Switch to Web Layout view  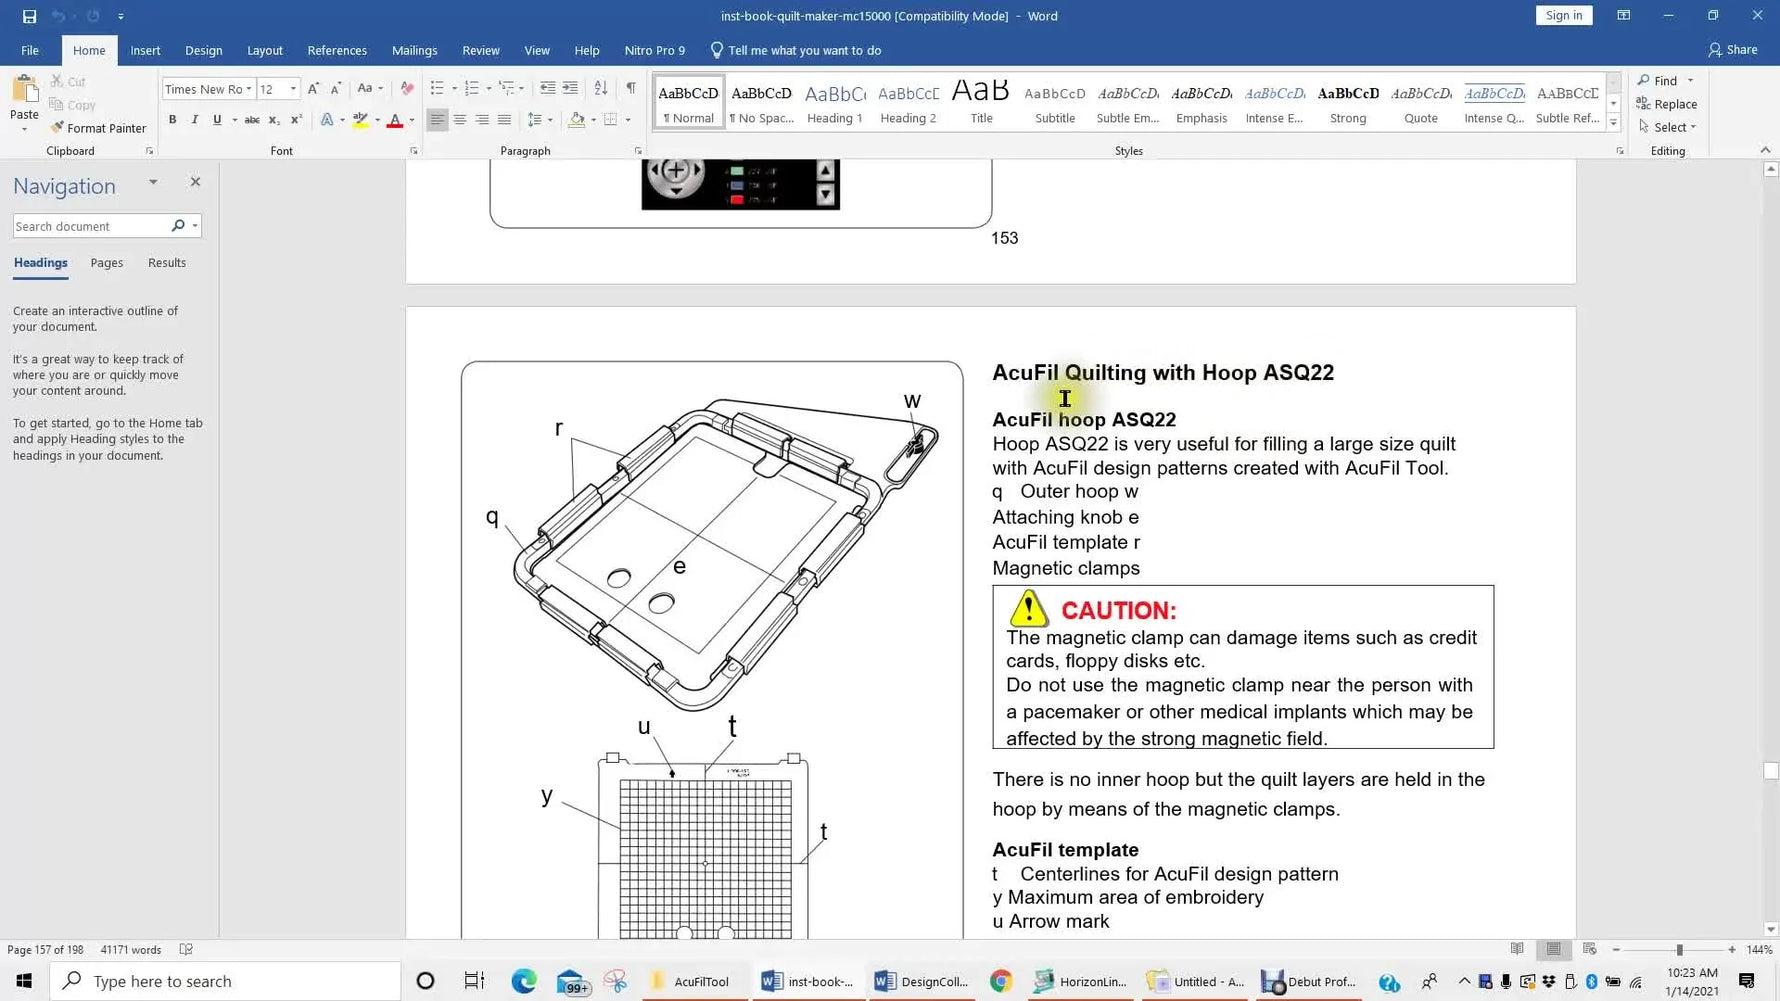[1589, 950]
